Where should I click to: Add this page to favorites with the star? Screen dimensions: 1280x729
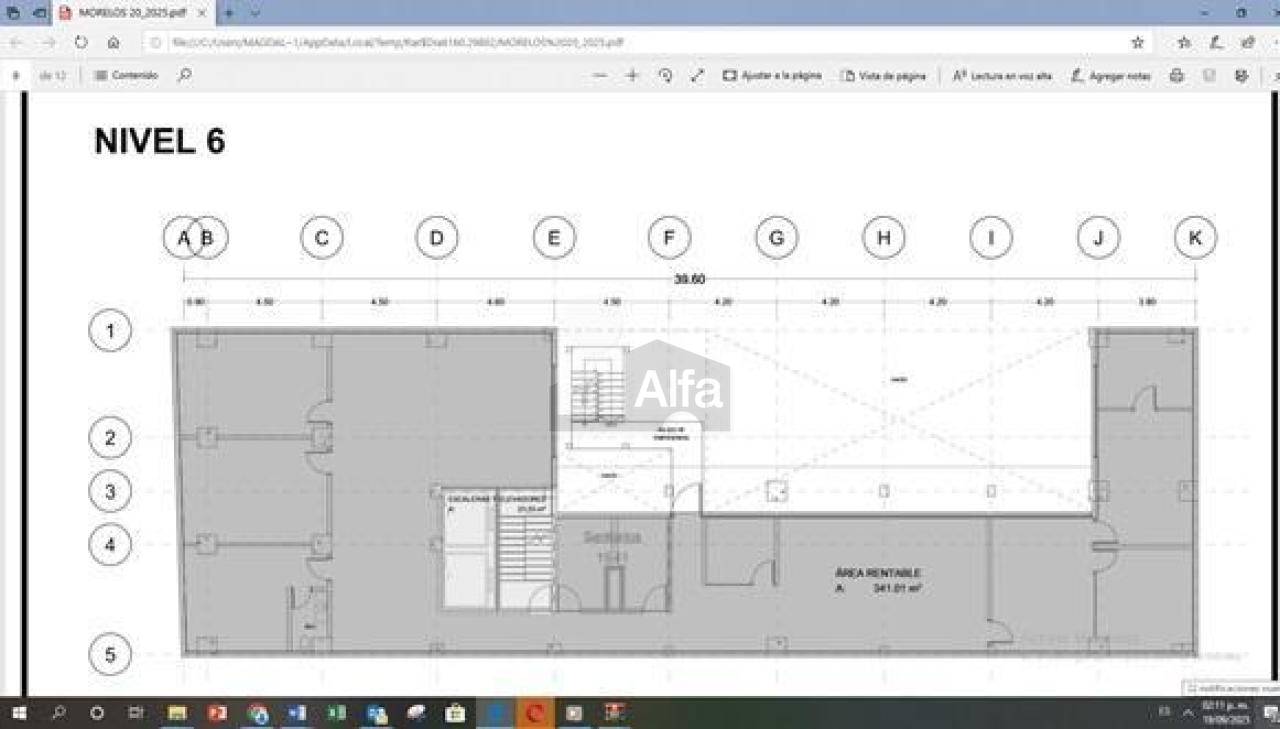[1137, 43]
